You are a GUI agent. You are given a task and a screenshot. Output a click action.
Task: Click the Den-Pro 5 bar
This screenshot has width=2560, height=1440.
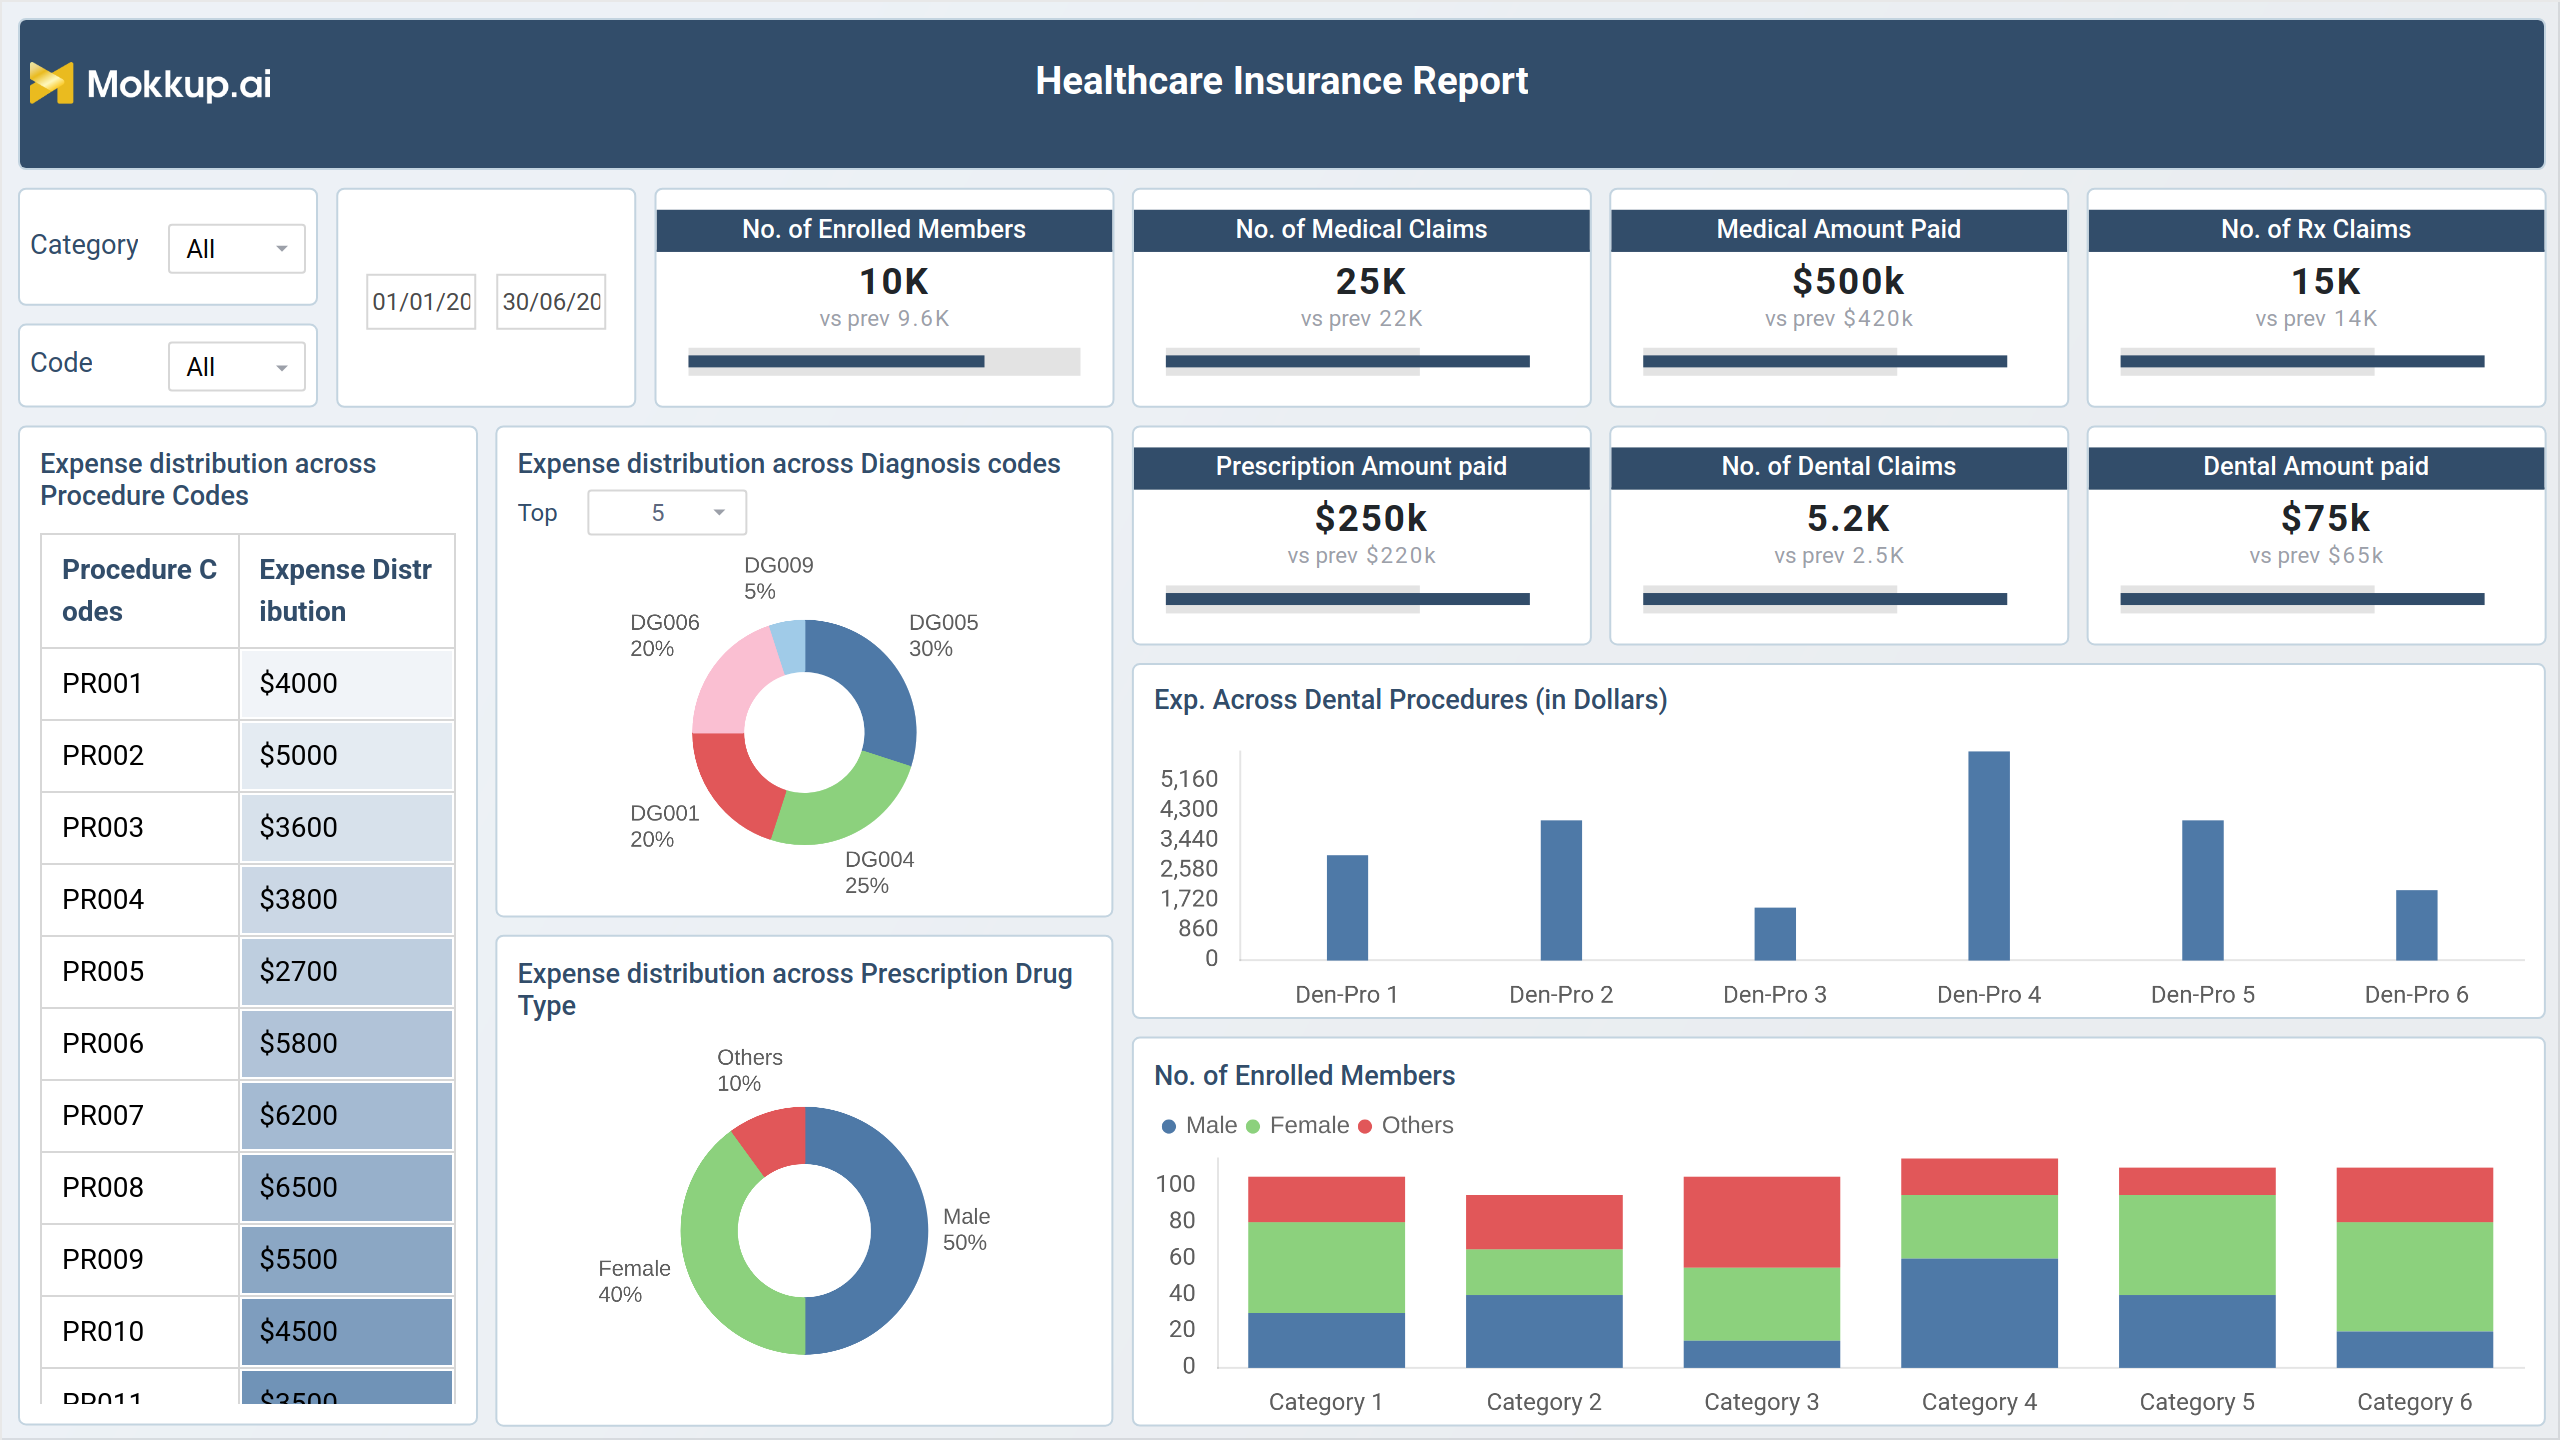click(x=2203, y=890)
